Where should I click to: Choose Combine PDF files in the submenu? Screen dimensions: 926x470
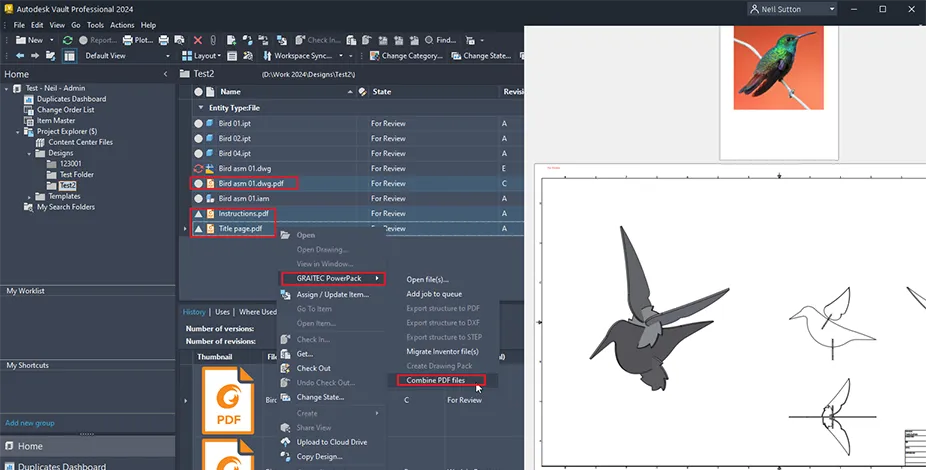coord(436,380)
